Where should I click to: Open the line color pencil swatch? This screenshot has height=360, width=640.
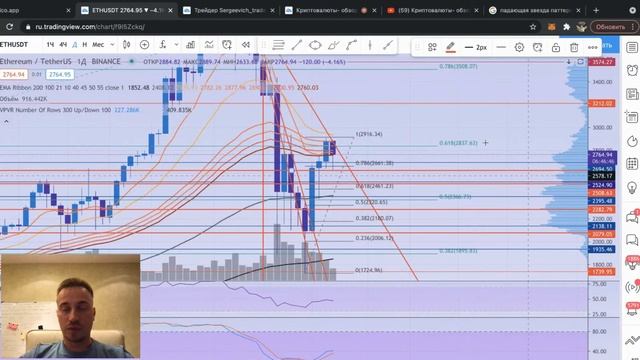[451, 47]
